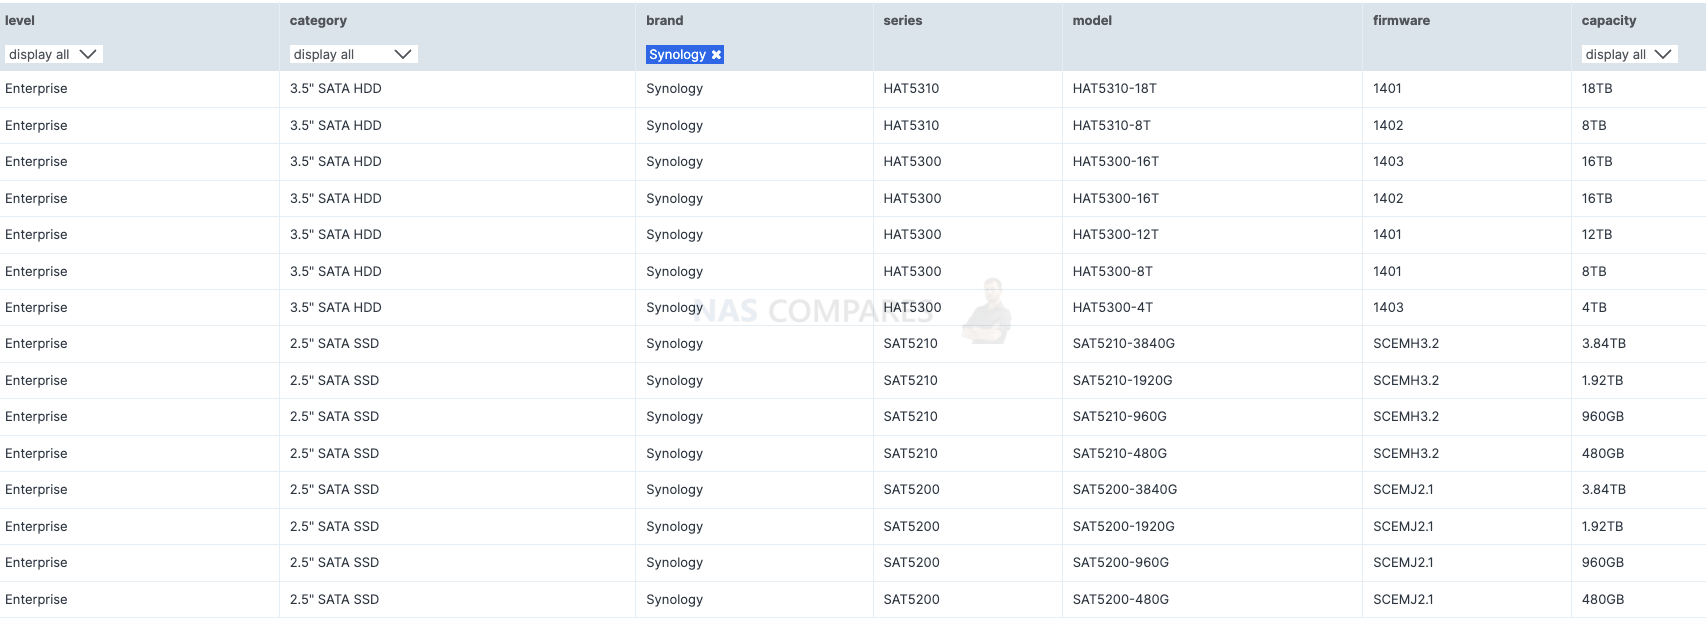
Task: Click series HAT5300 in HAT5300-12T row
Action: (x=912, y=235)
